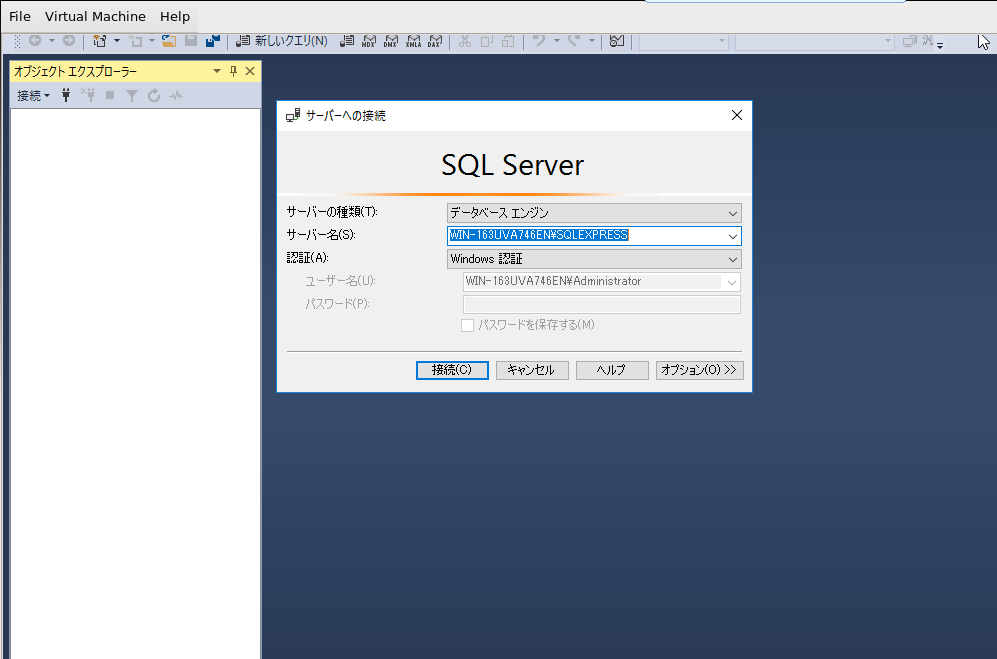This screenshot has width=997, height=659.
Task: Expand options with オプション(O) >> button
Action: tap(699, 370)
